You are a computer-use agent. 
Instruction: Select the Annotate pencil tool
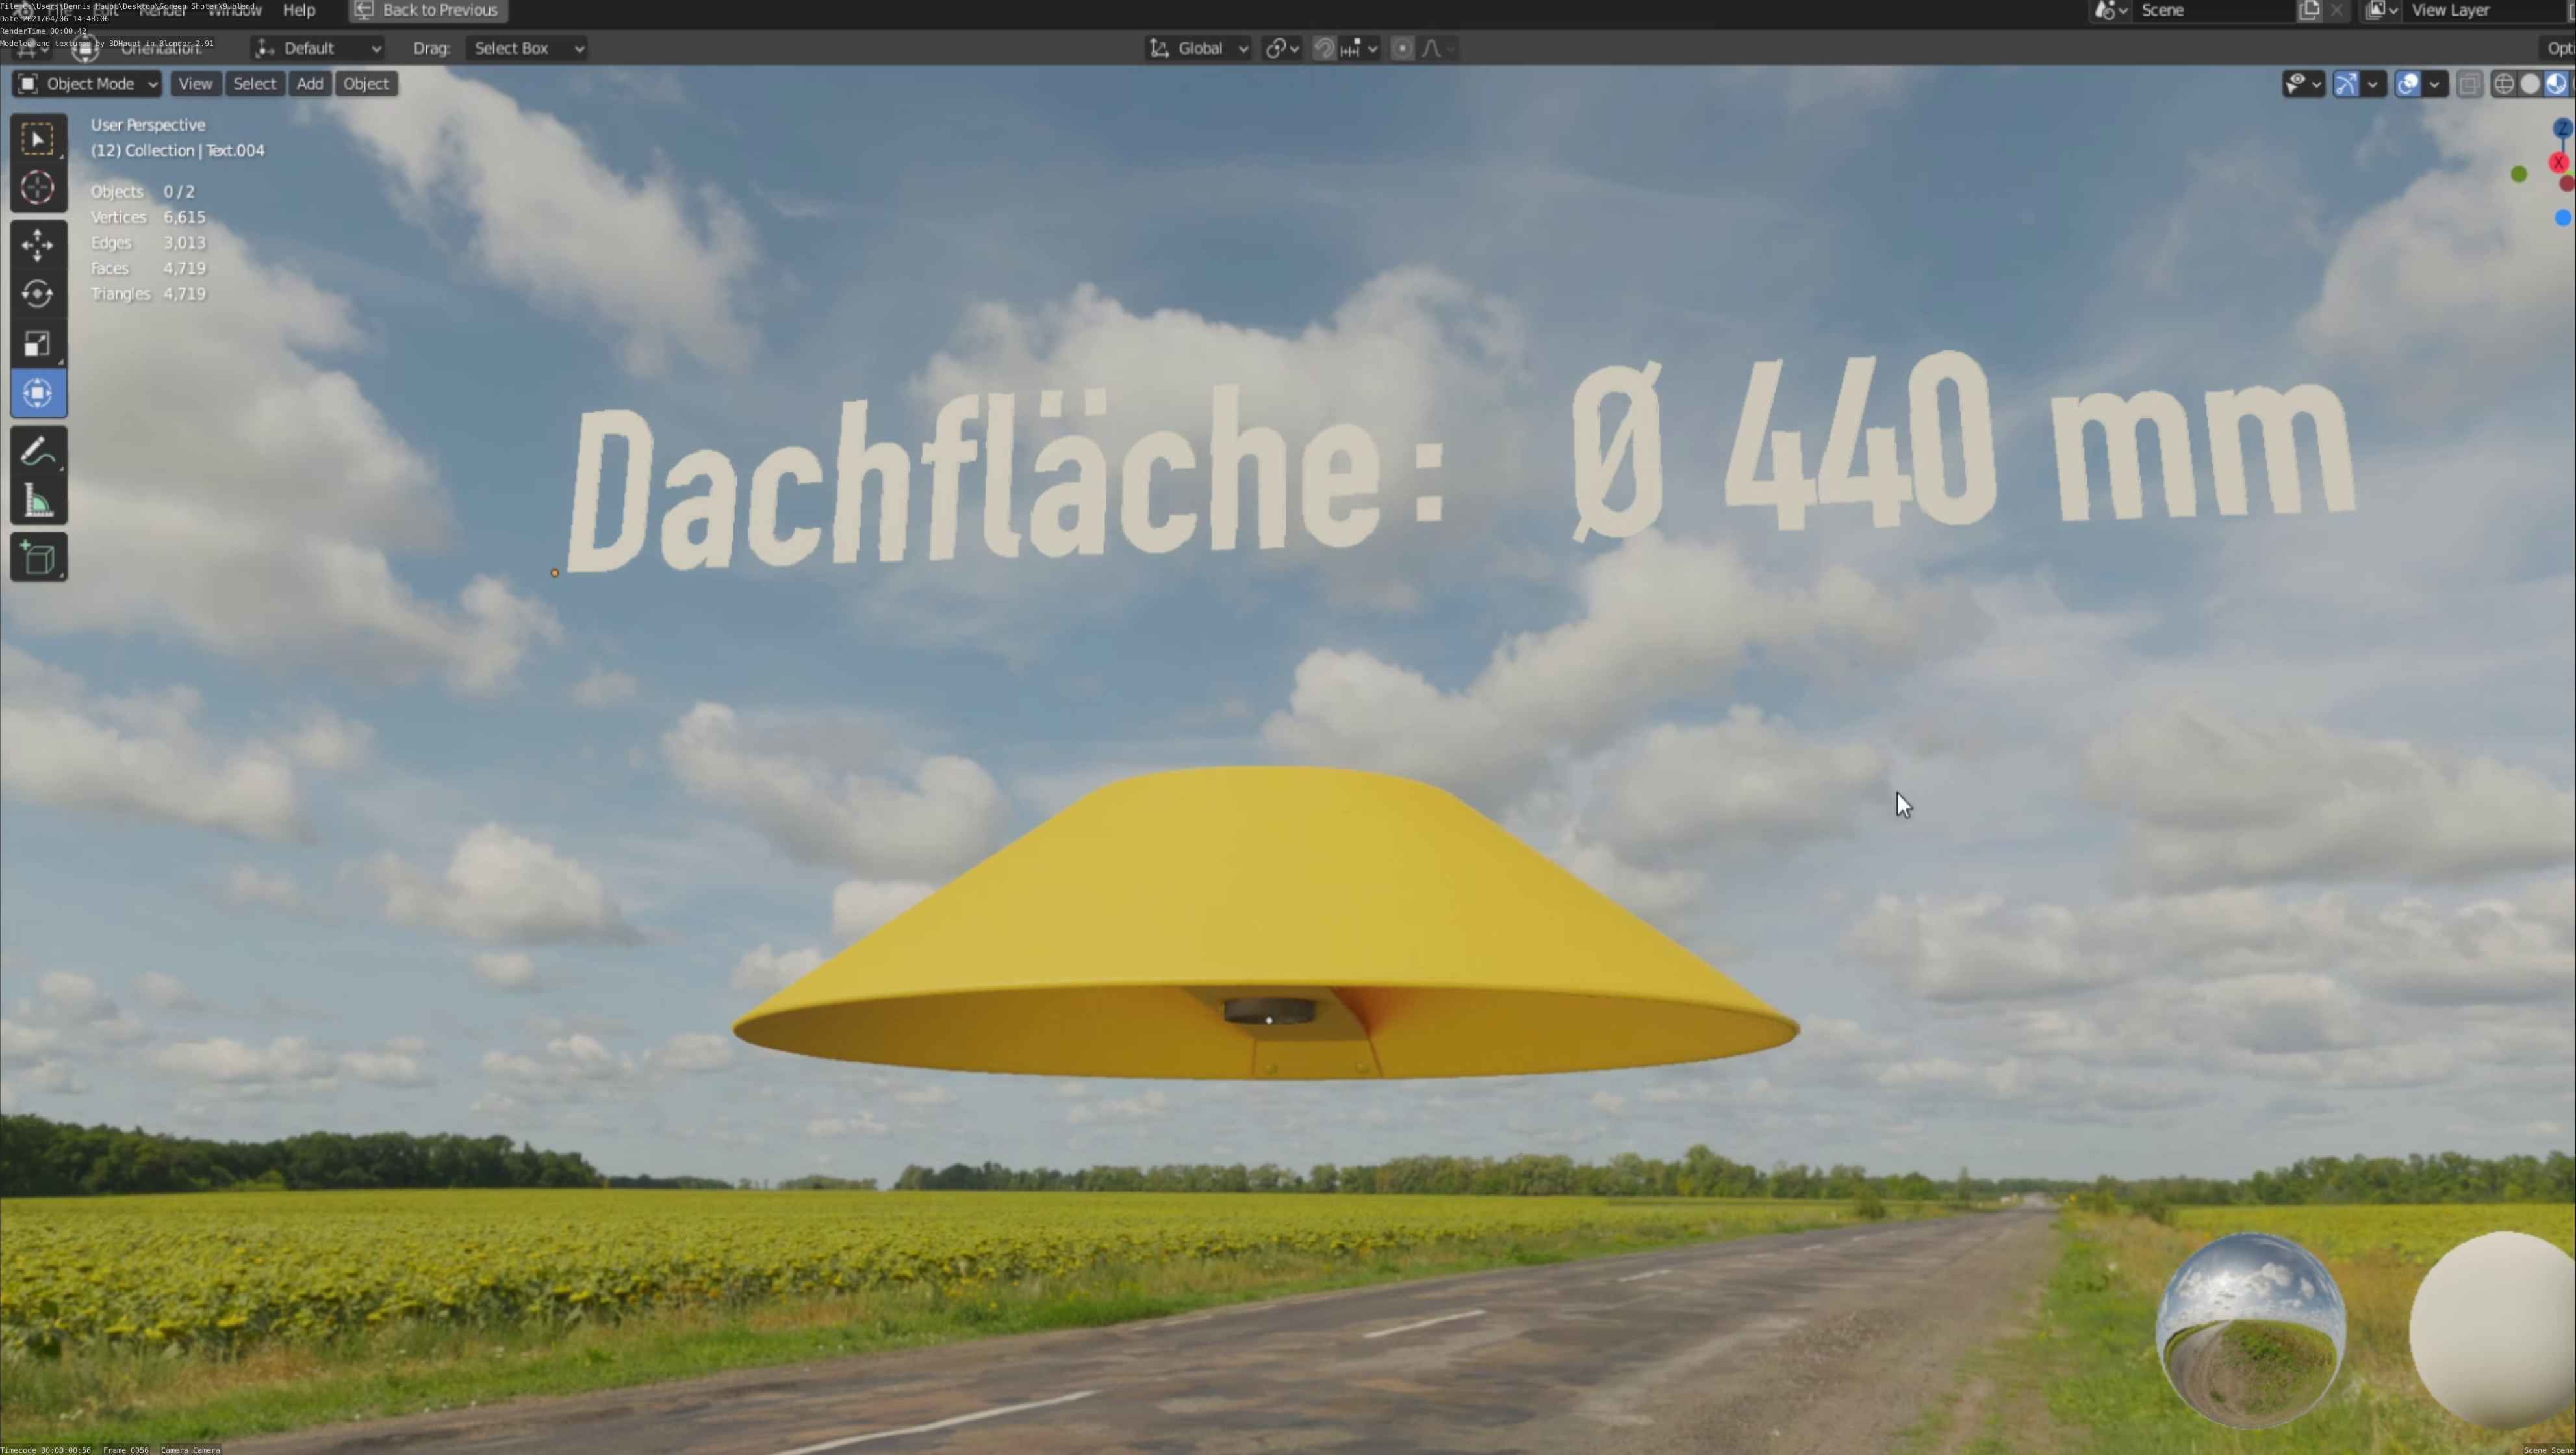coord(38,451)
